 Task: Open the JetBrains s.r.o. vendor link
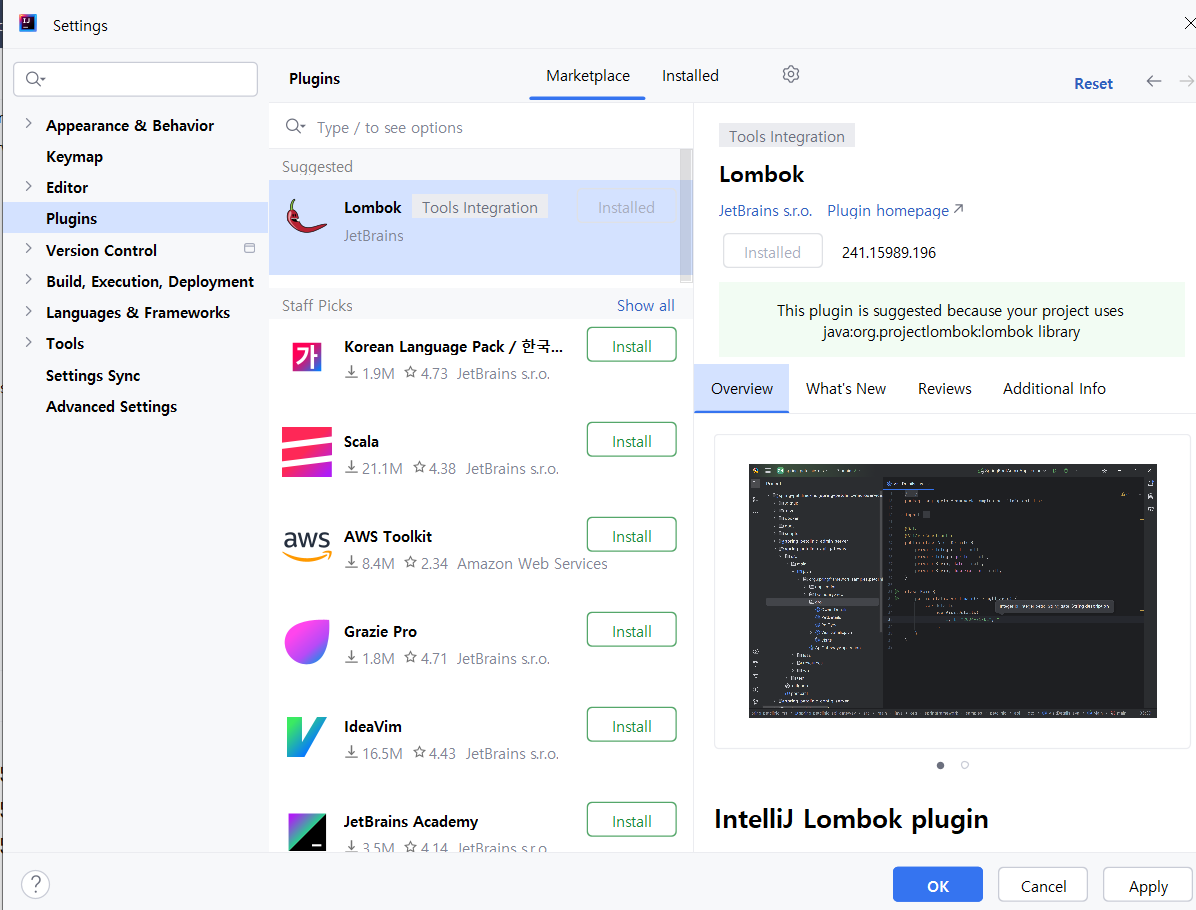(x=765, y=211)
